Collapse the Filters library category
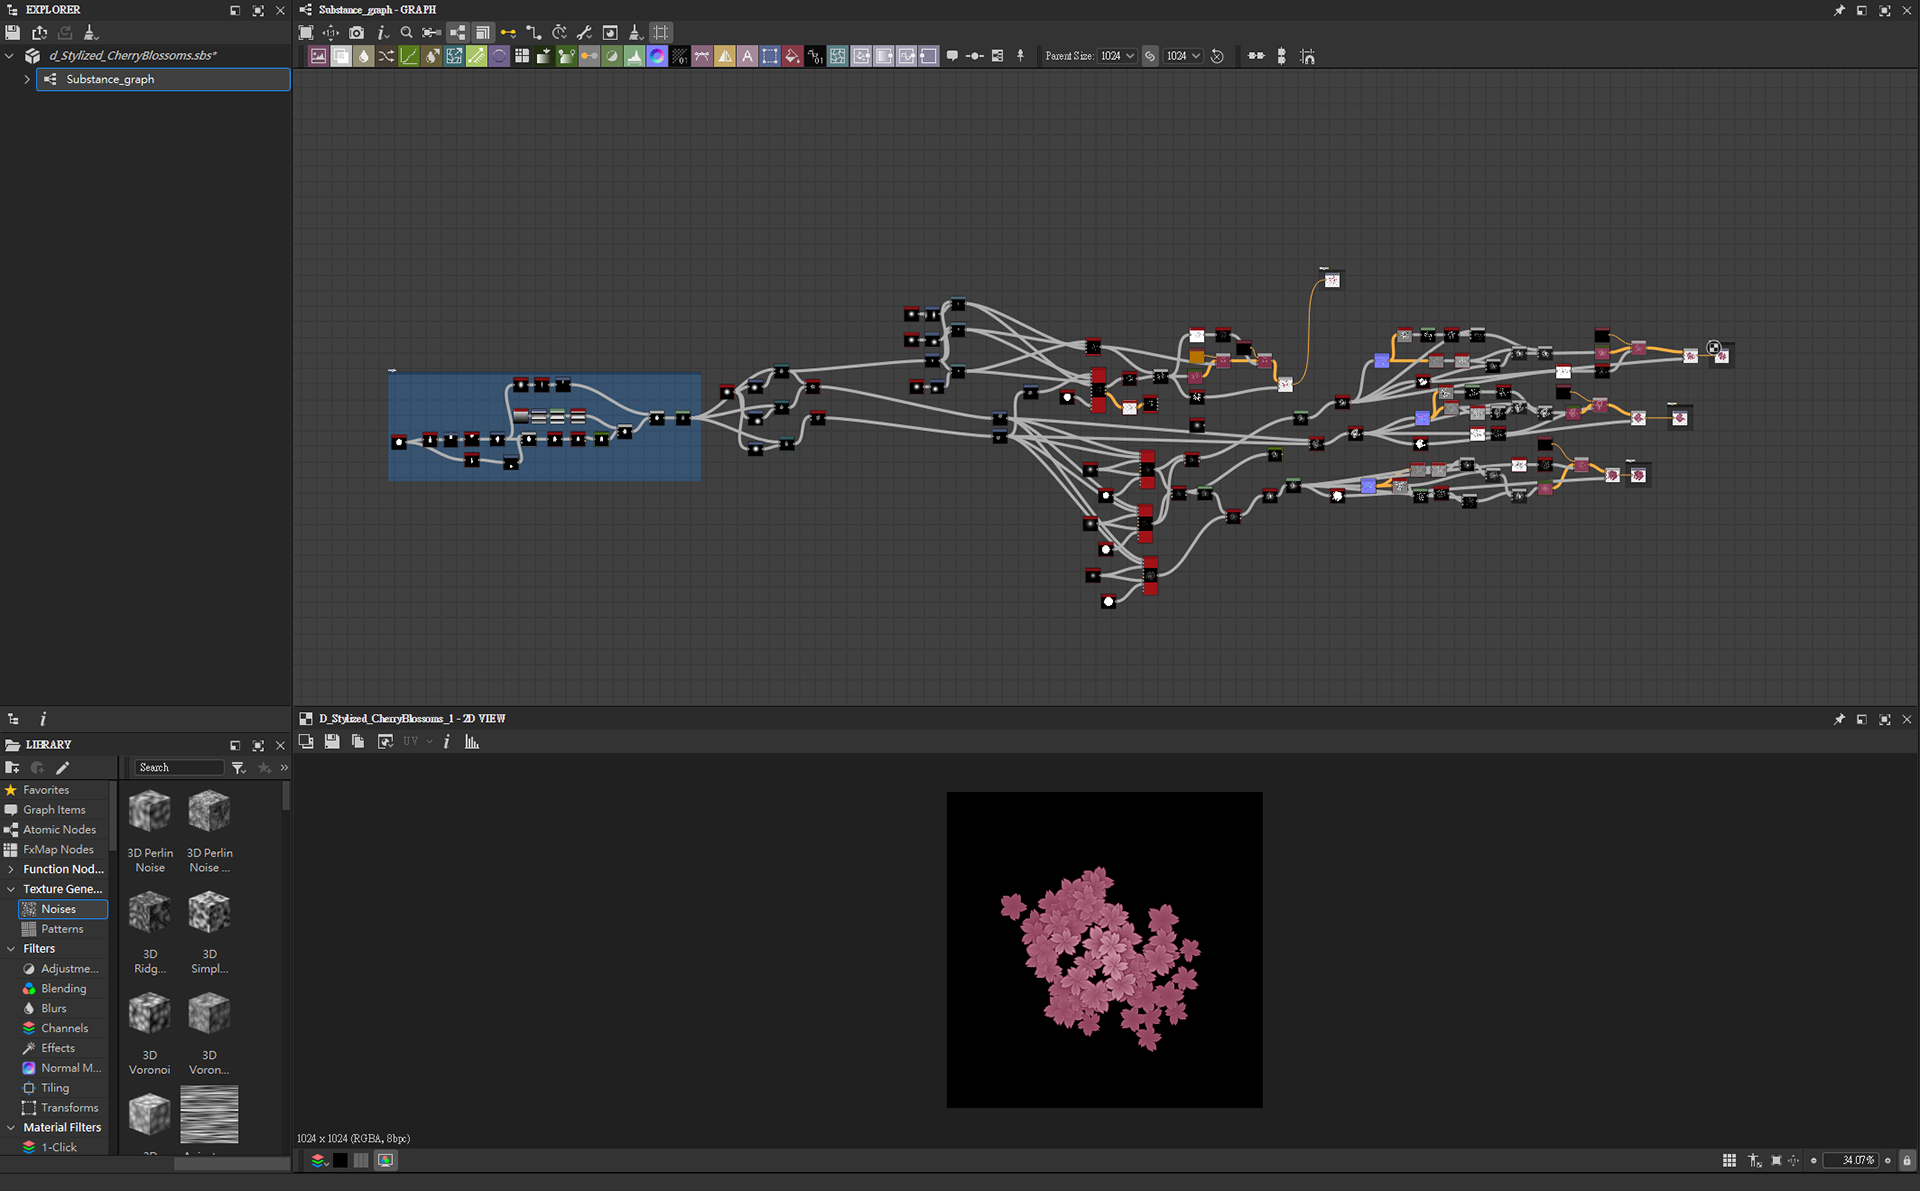The width and height of the screenshot is (1920, 1191). (x=11, y=949)
